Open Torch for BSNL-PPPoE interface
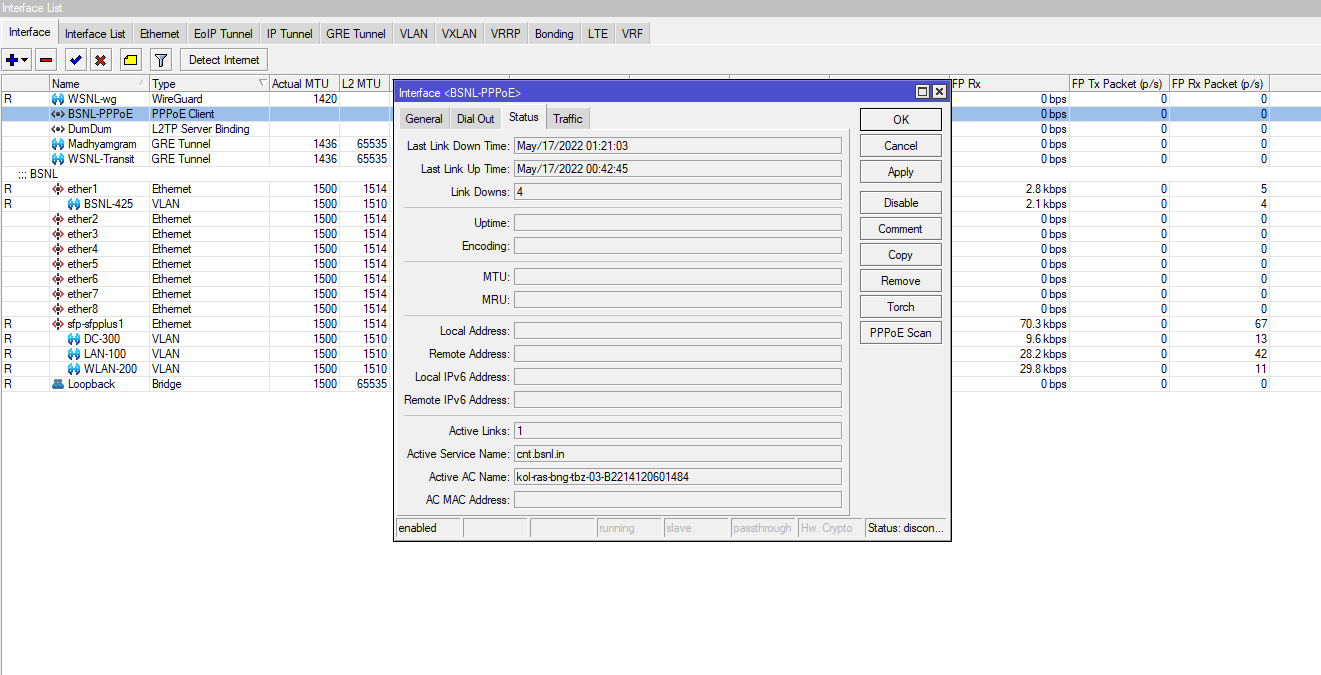This screenshot has height=675, width=1321. point(899,306)
